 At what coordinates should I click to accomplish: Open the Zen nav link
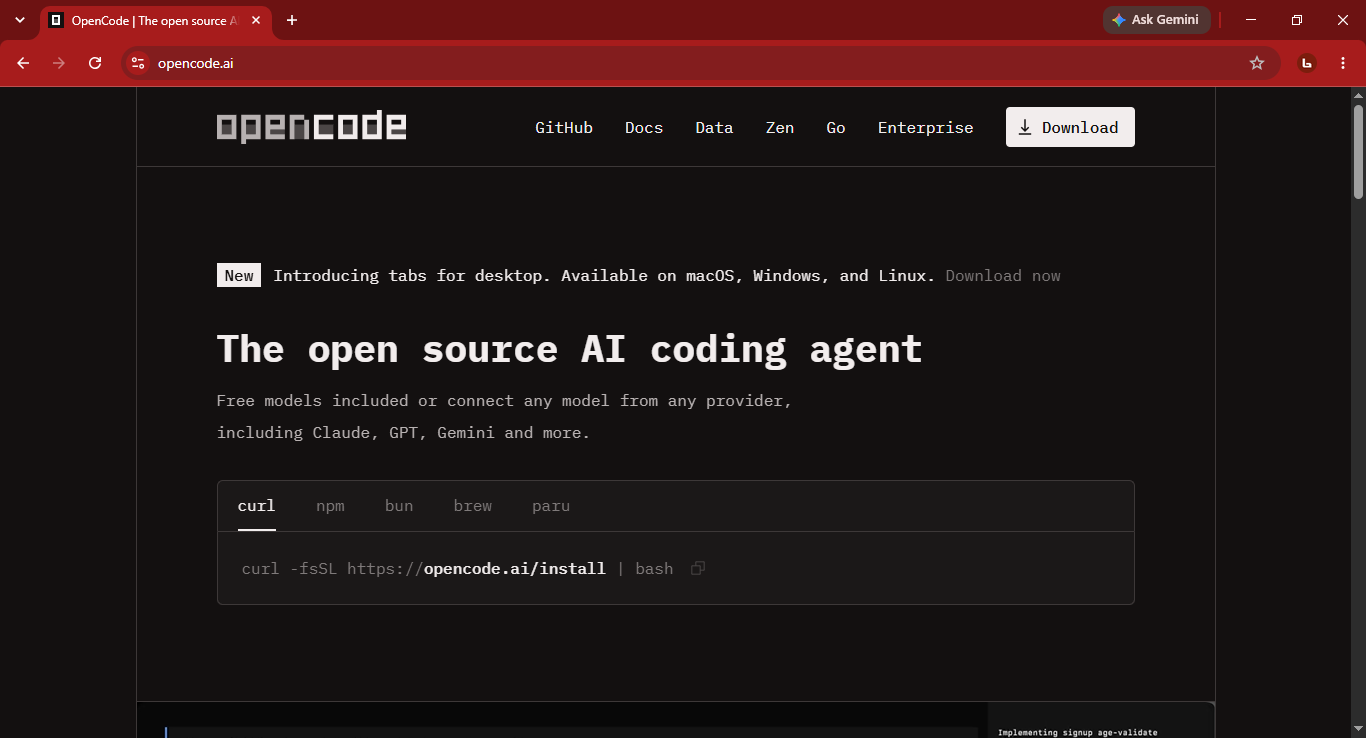[780, 127]
